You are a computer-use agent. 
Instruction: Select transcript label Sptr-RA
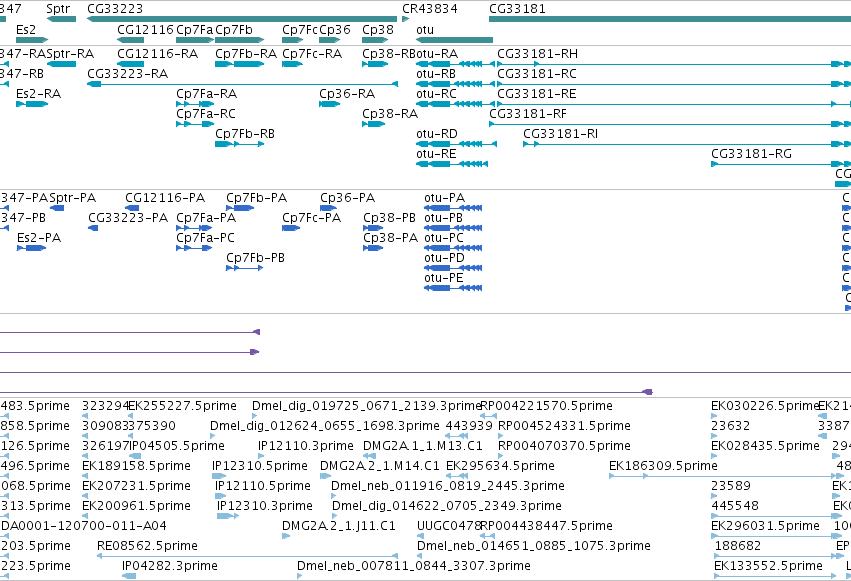point(71,54)
